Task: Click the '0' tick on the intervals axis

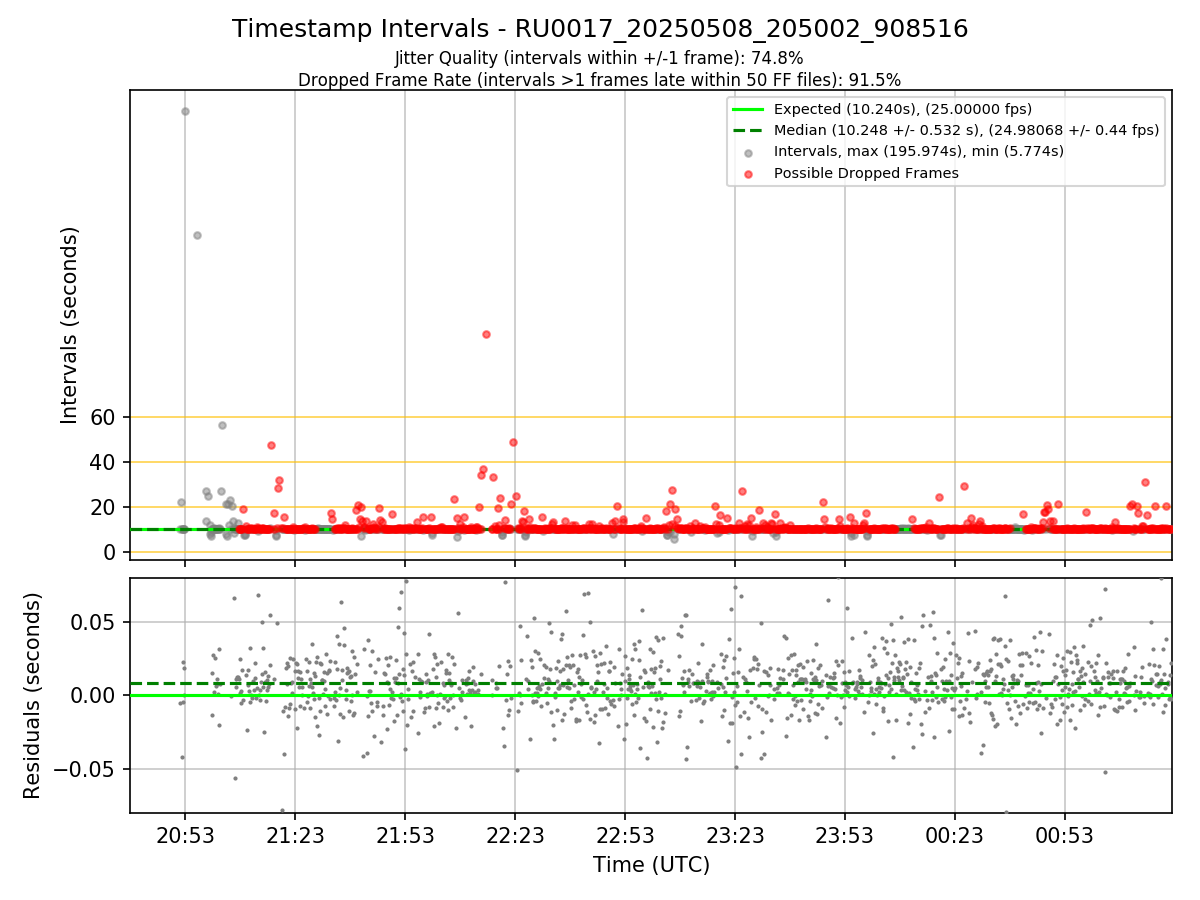Action: click(x=113, y=552)
